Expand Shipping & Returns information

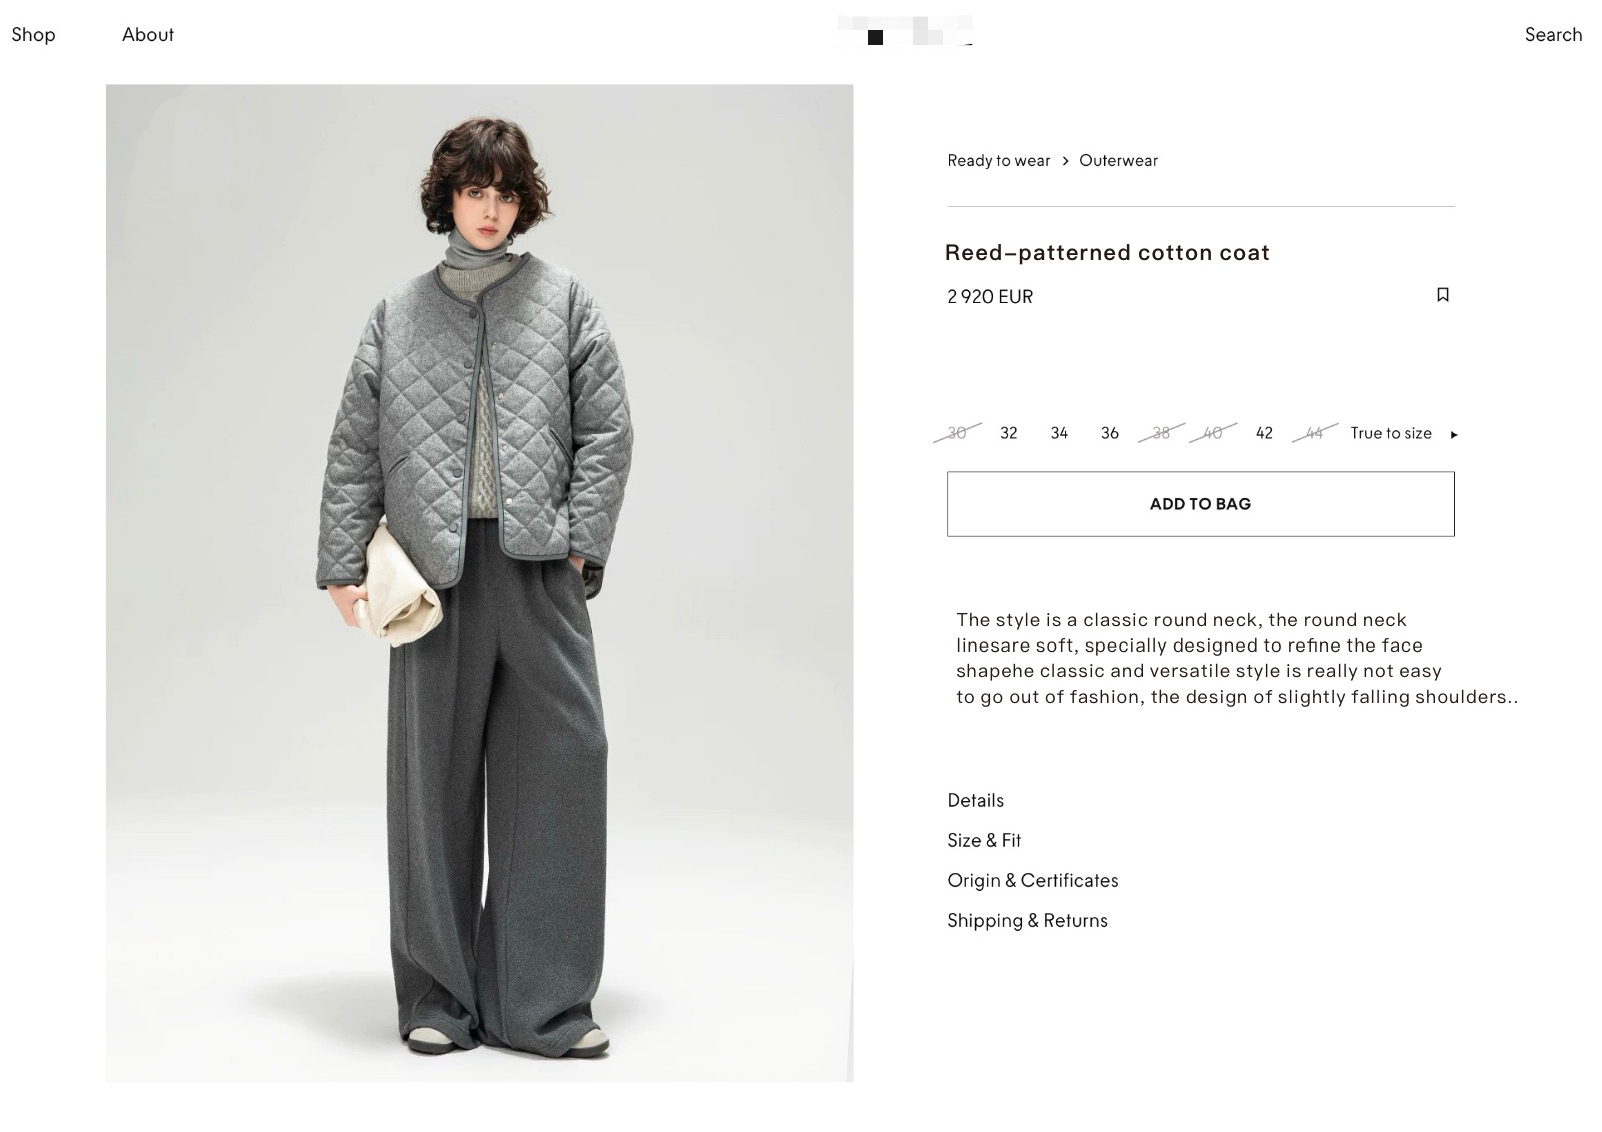coord(1027,920)
